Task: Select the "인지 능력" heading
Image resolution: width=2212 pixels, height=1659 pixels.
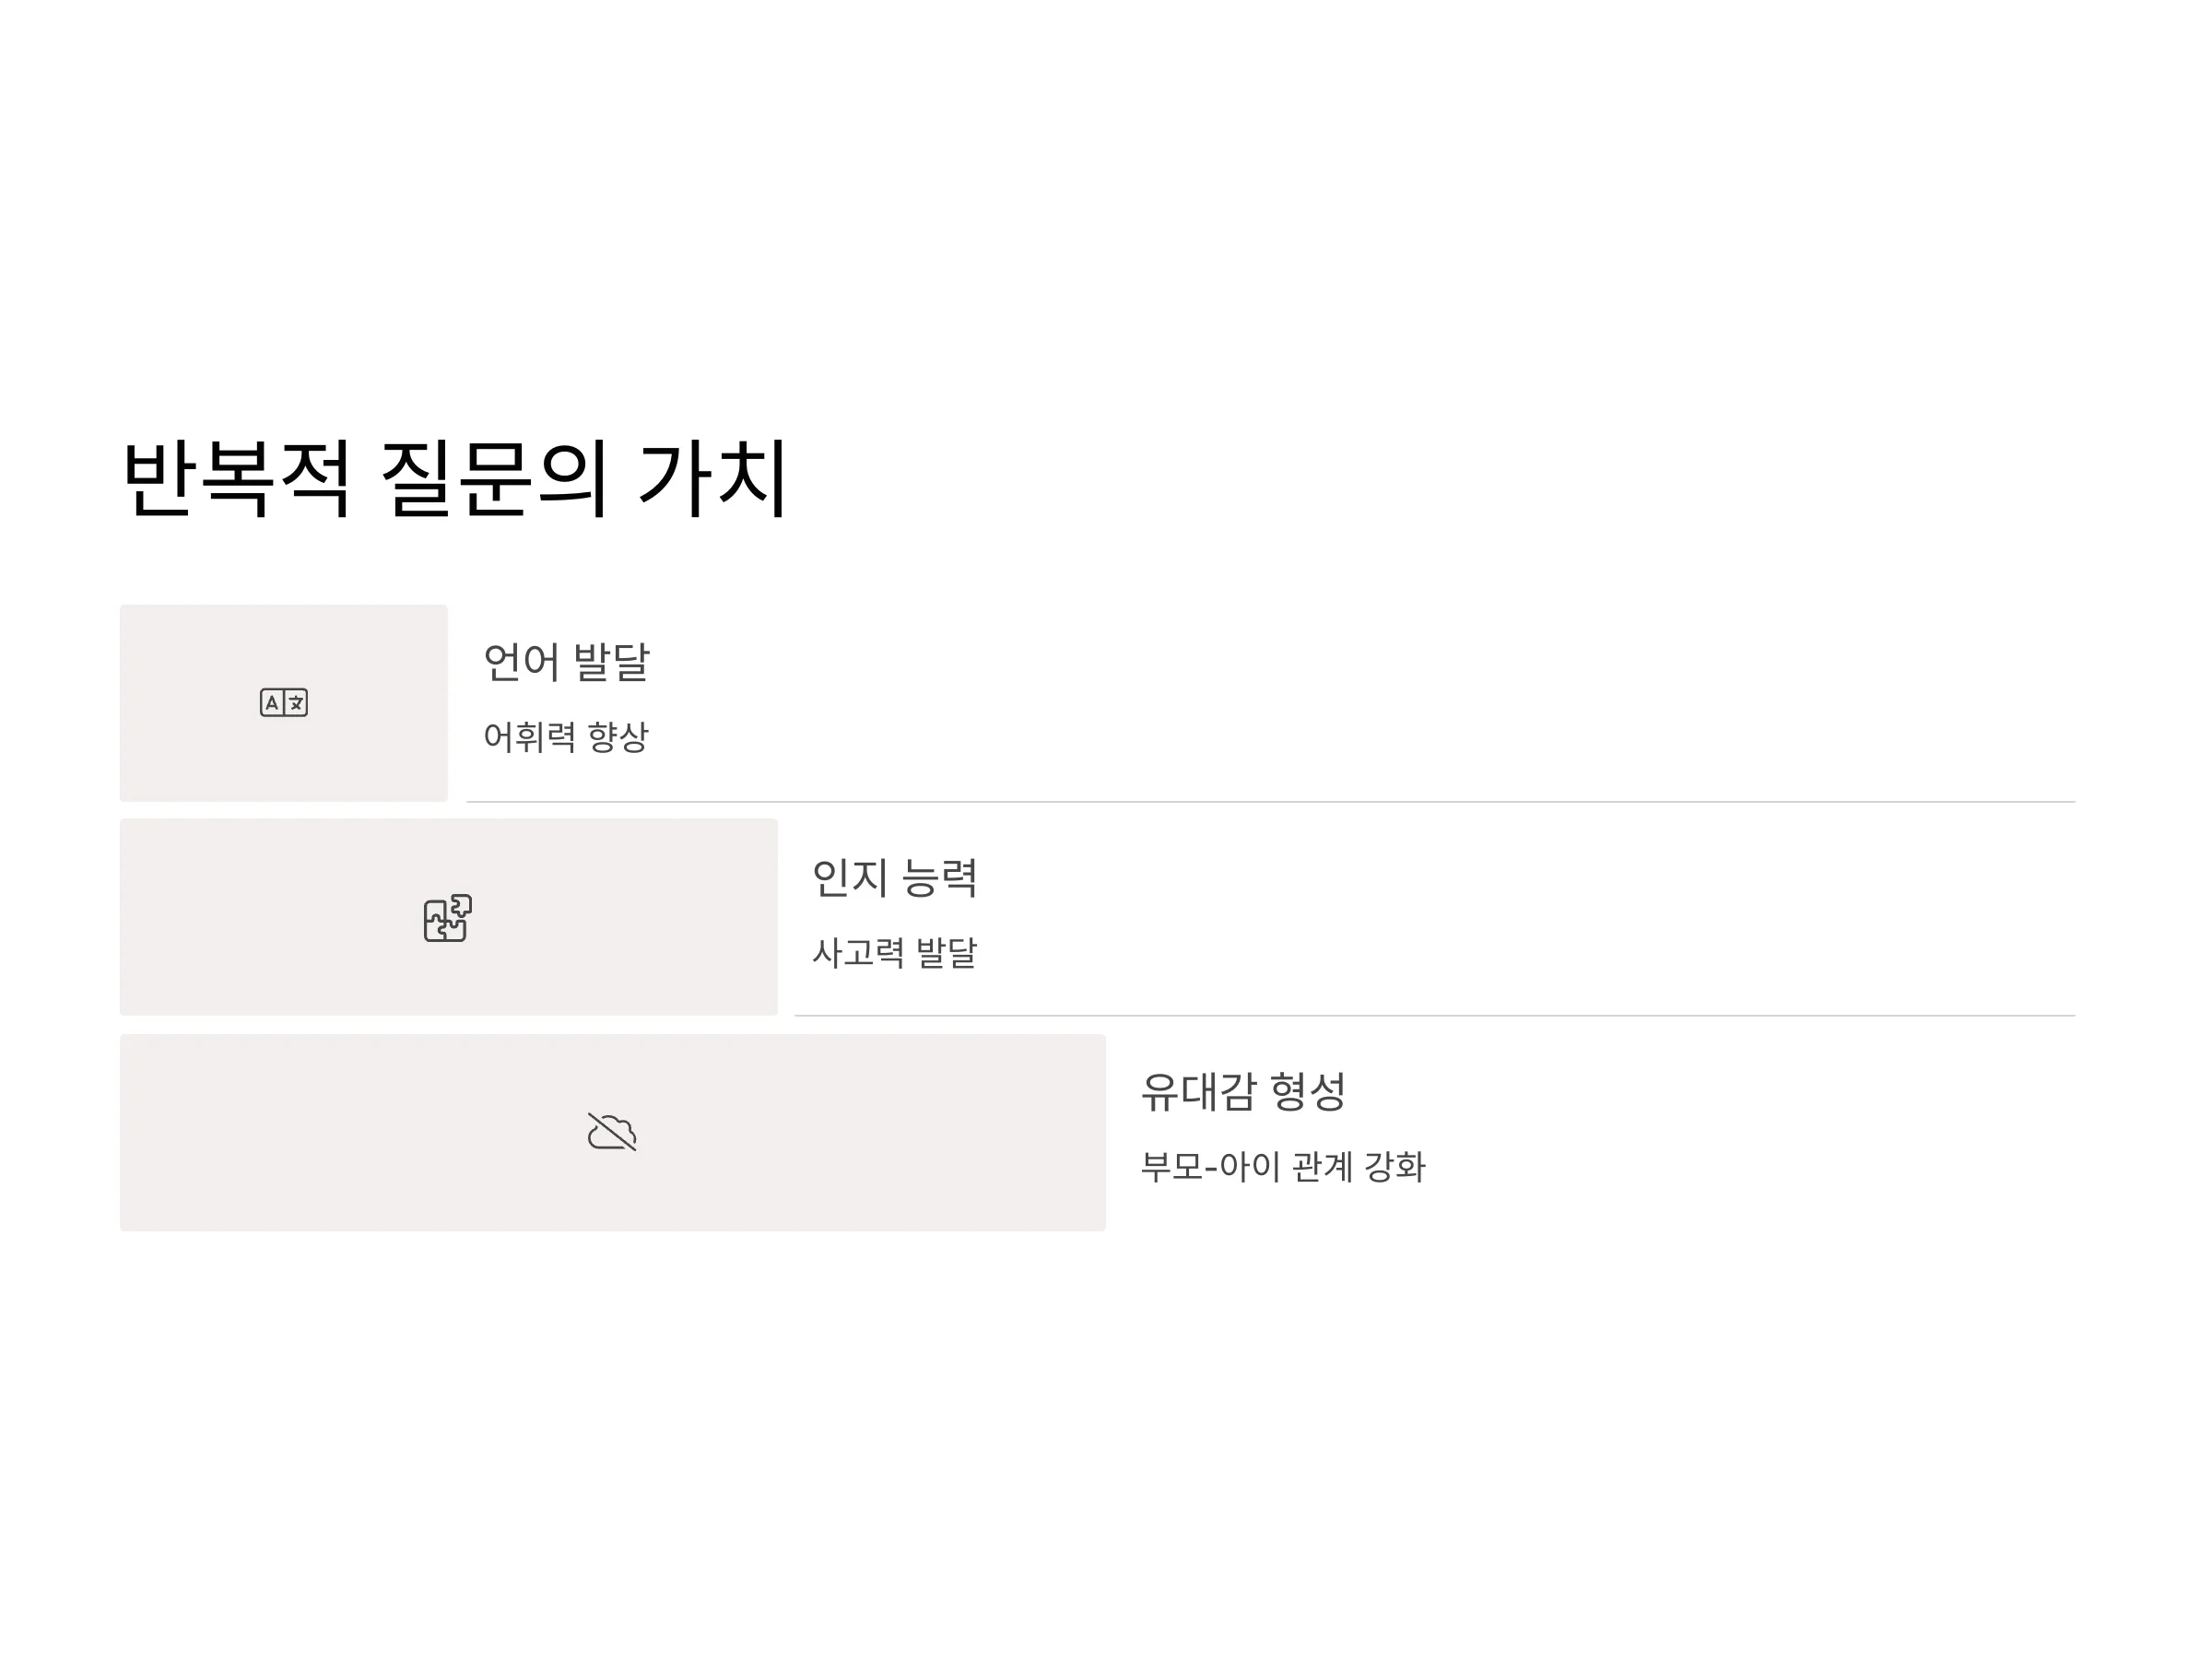Action: coord(895,877)
